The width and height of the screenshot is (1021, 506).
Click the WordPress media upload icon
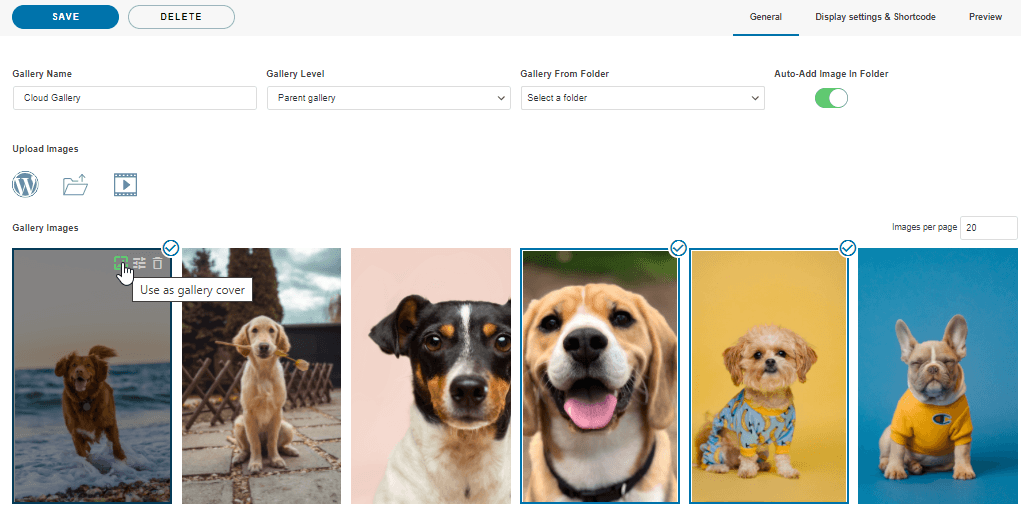pos(25,185)
